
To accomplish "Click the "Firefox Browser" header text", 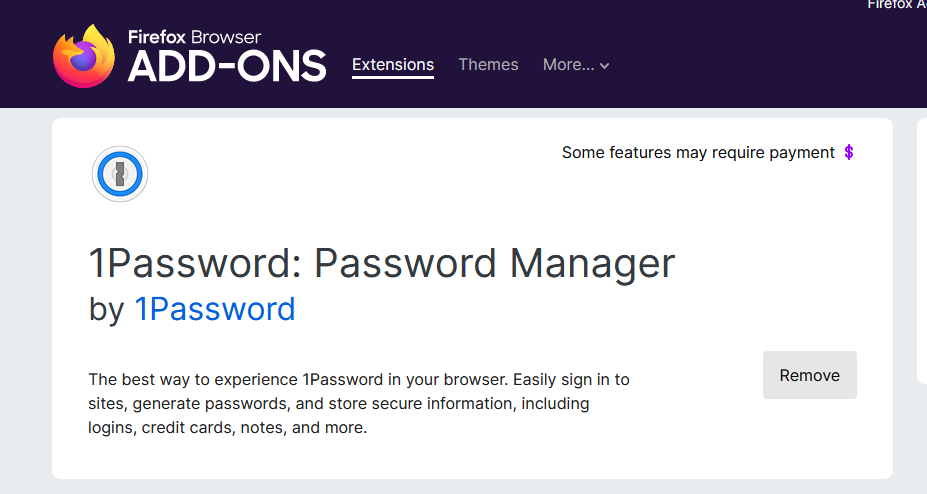I will [194, 37].
